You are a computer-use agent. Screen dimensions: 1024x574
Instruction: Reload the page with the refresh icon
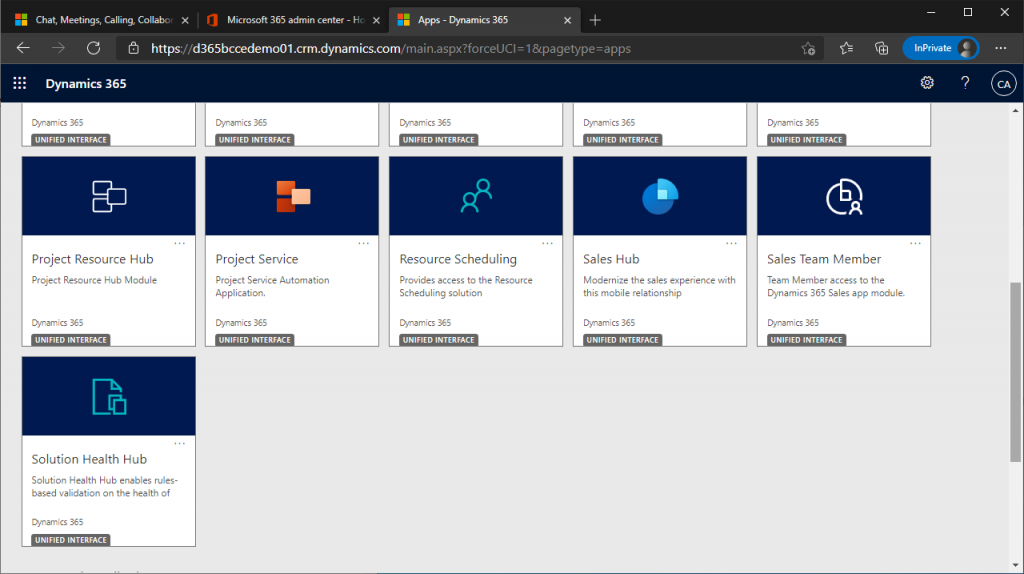coord(93,48)
